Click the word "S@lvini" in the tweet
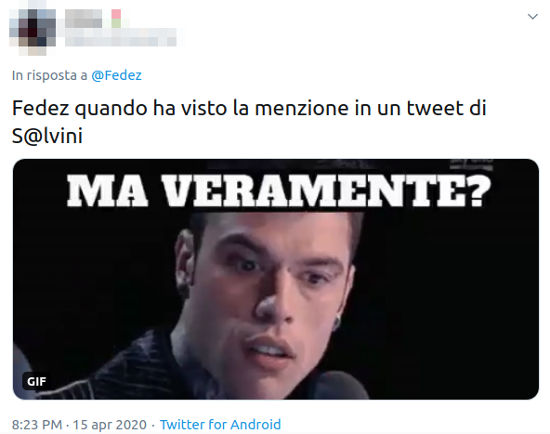This screenshot has height=434, width=550. pos(47,136)
